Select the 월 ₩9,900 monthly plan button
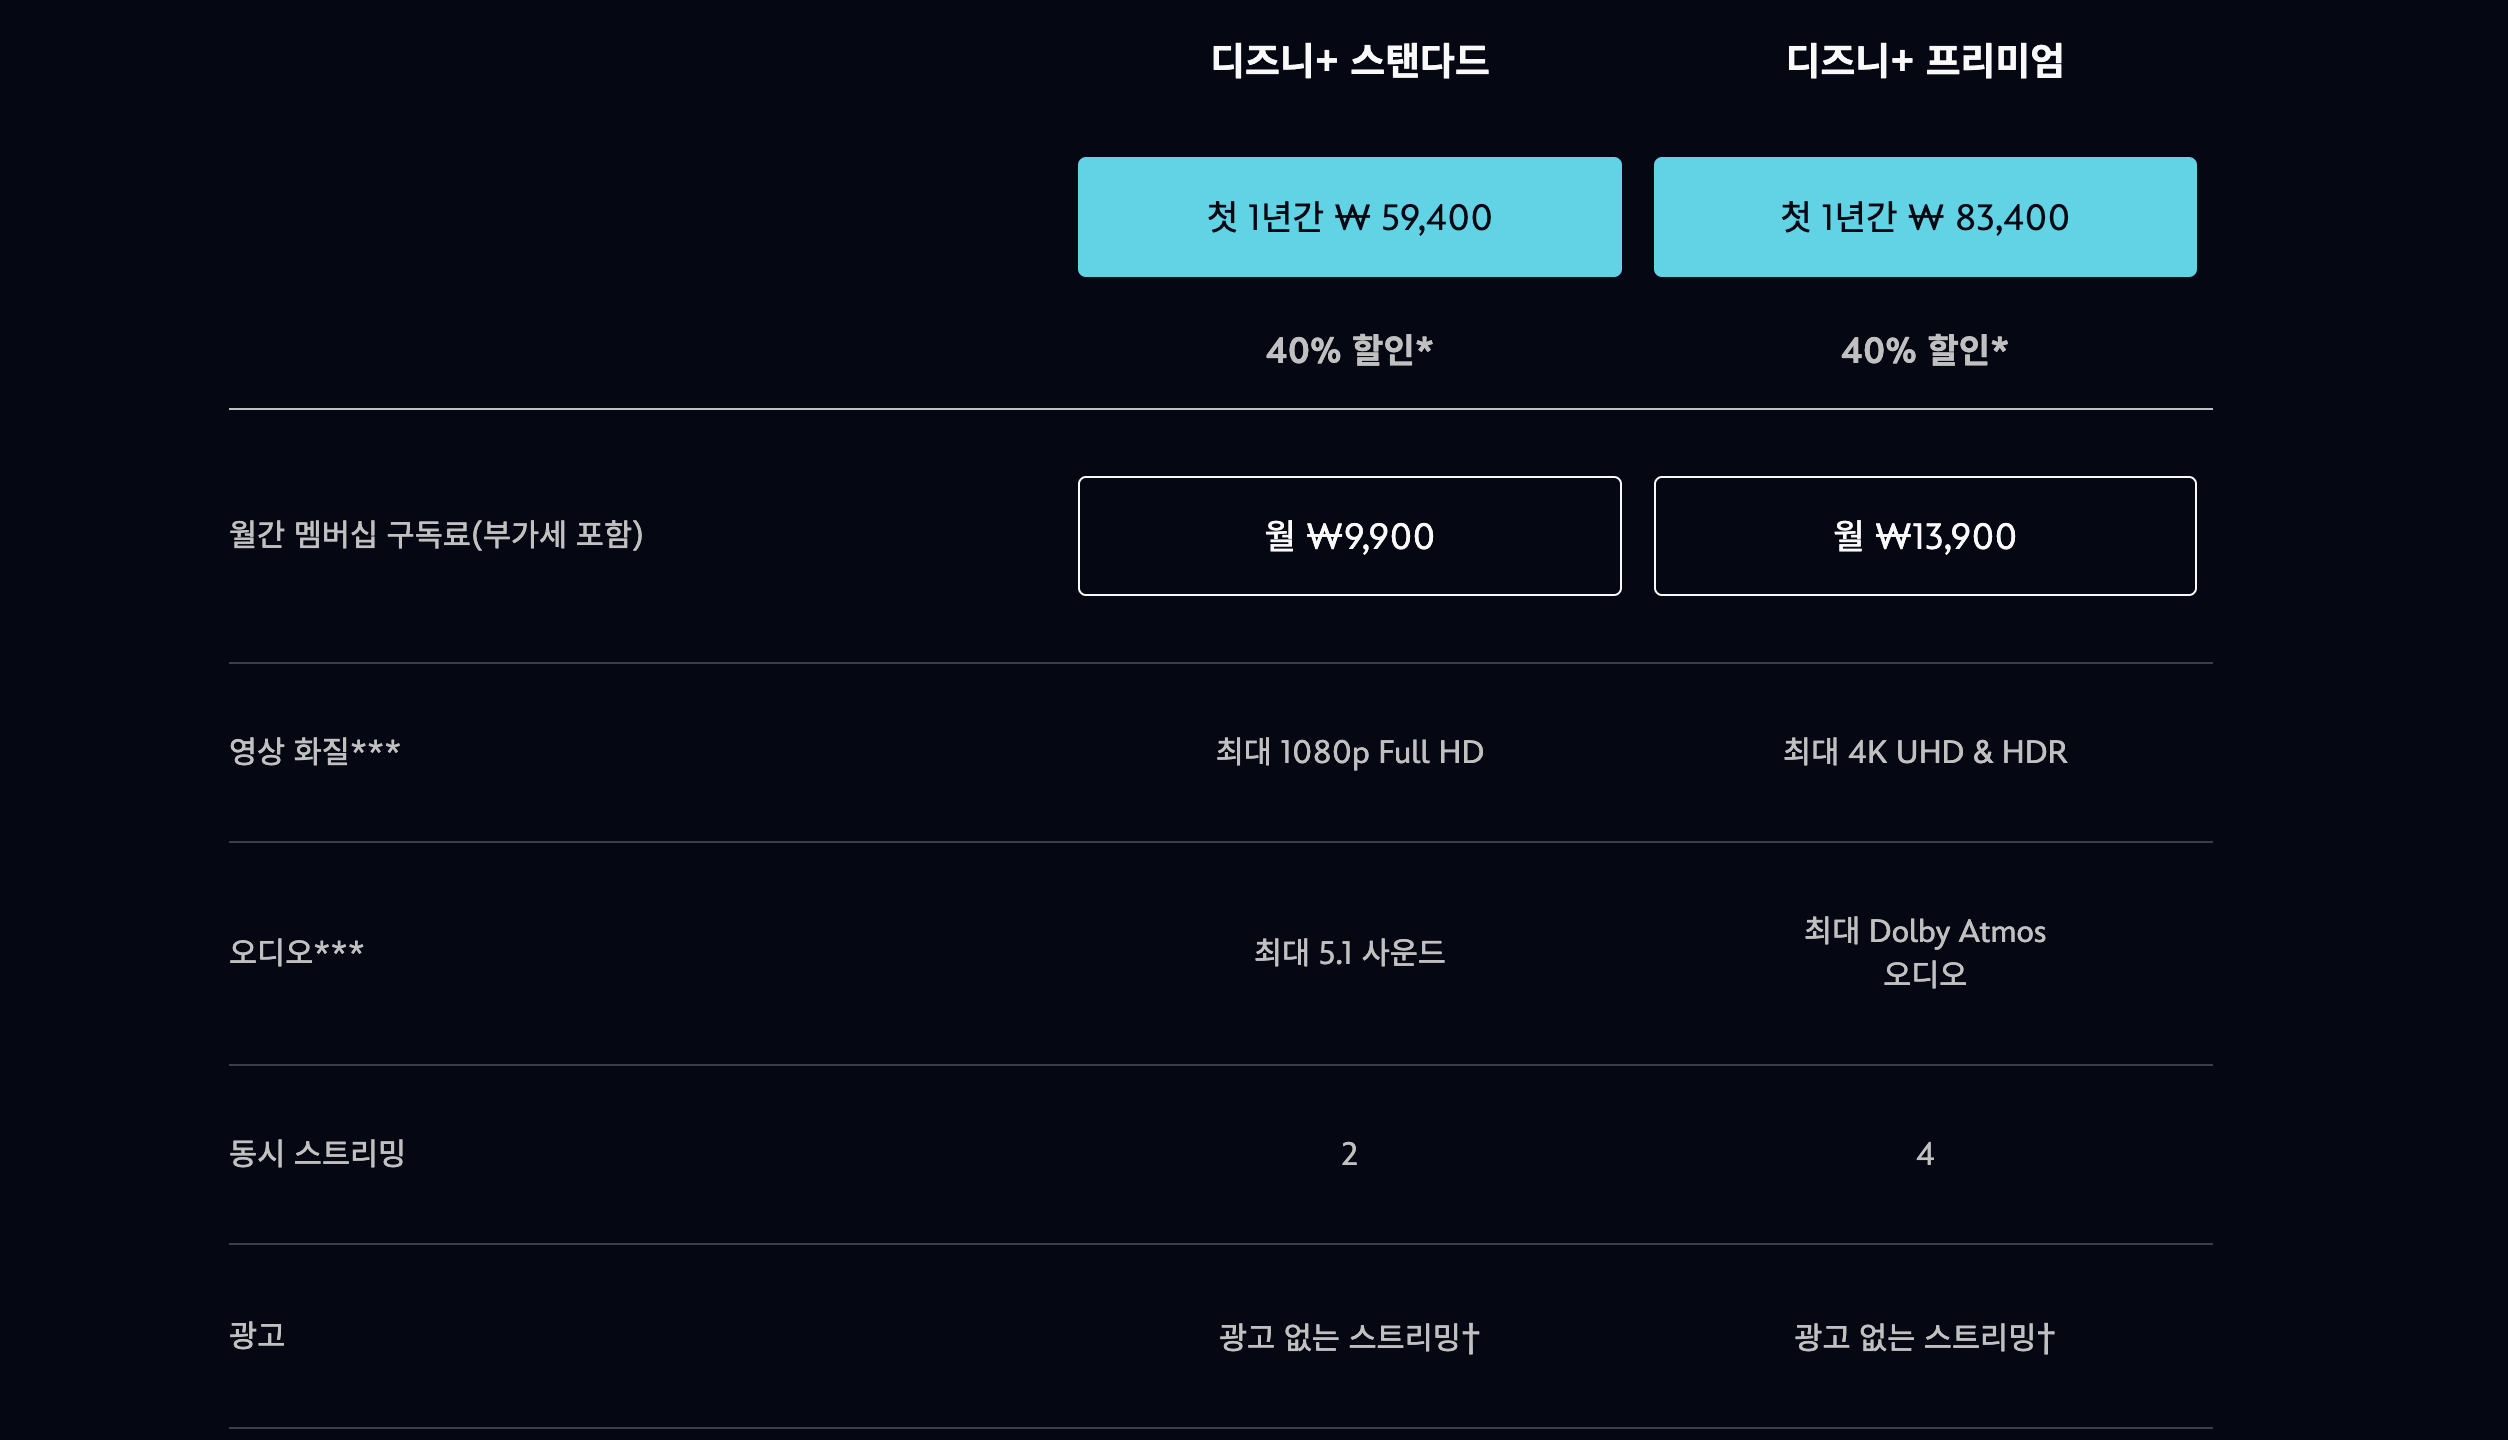Screen dimensions: 2508x1440 pyautogui.click(x=1349, y=536)
